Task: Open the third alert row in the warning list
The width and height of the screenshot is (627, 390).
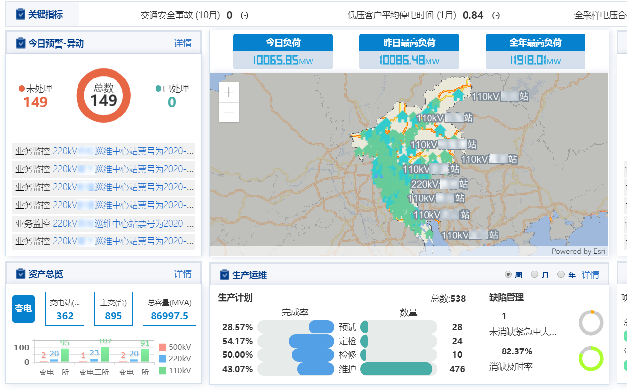Action: 104,187
